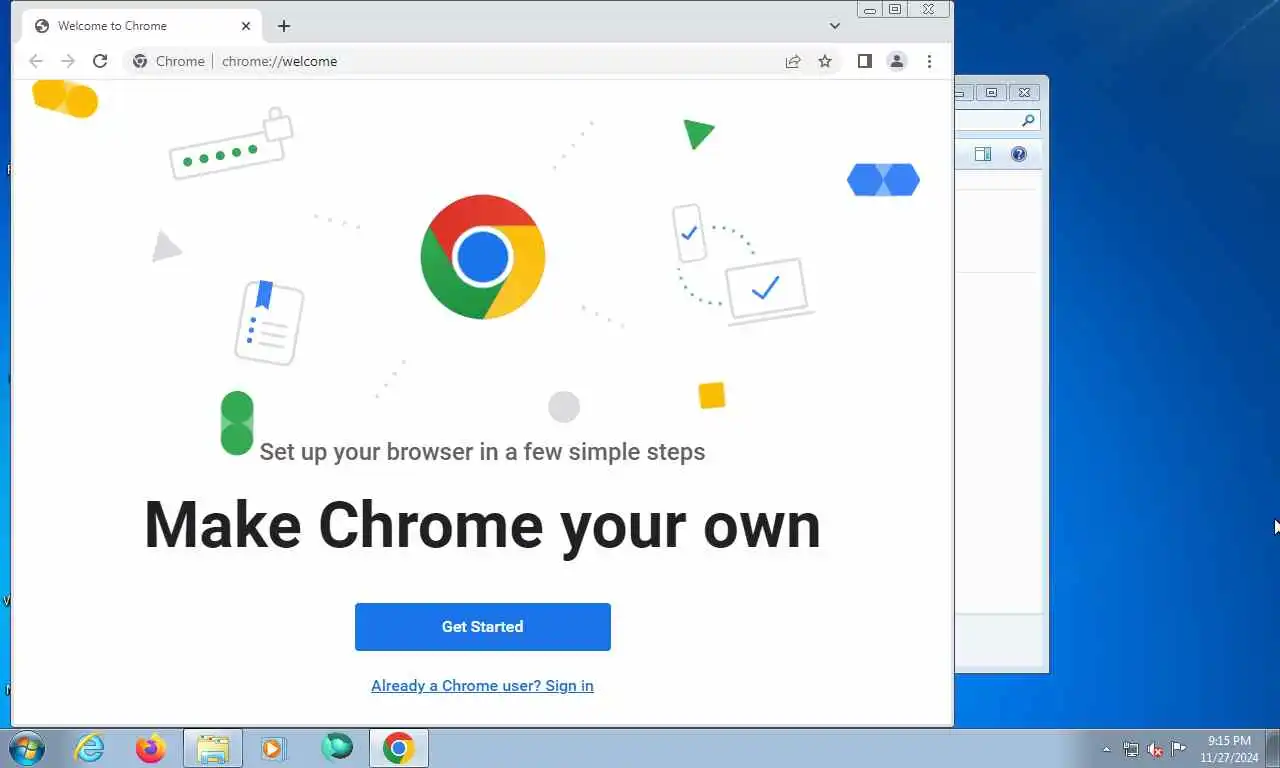Click Show desktop strip at taskbar end
1280x768 pixels.
click(x=1273, y=749)
